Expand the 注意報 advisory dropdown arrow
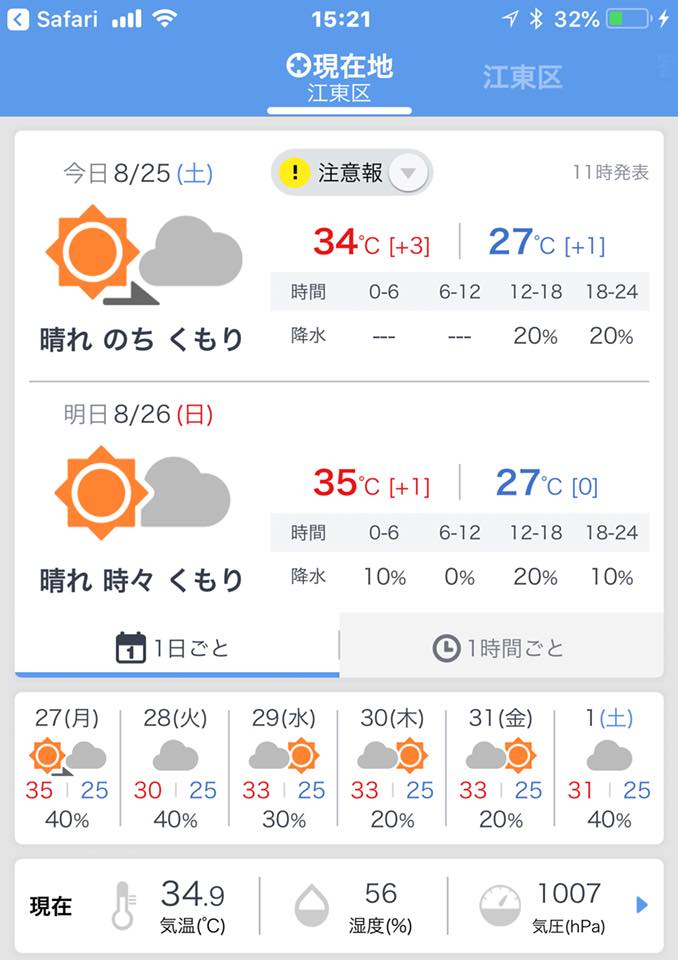 coord(407,173)
